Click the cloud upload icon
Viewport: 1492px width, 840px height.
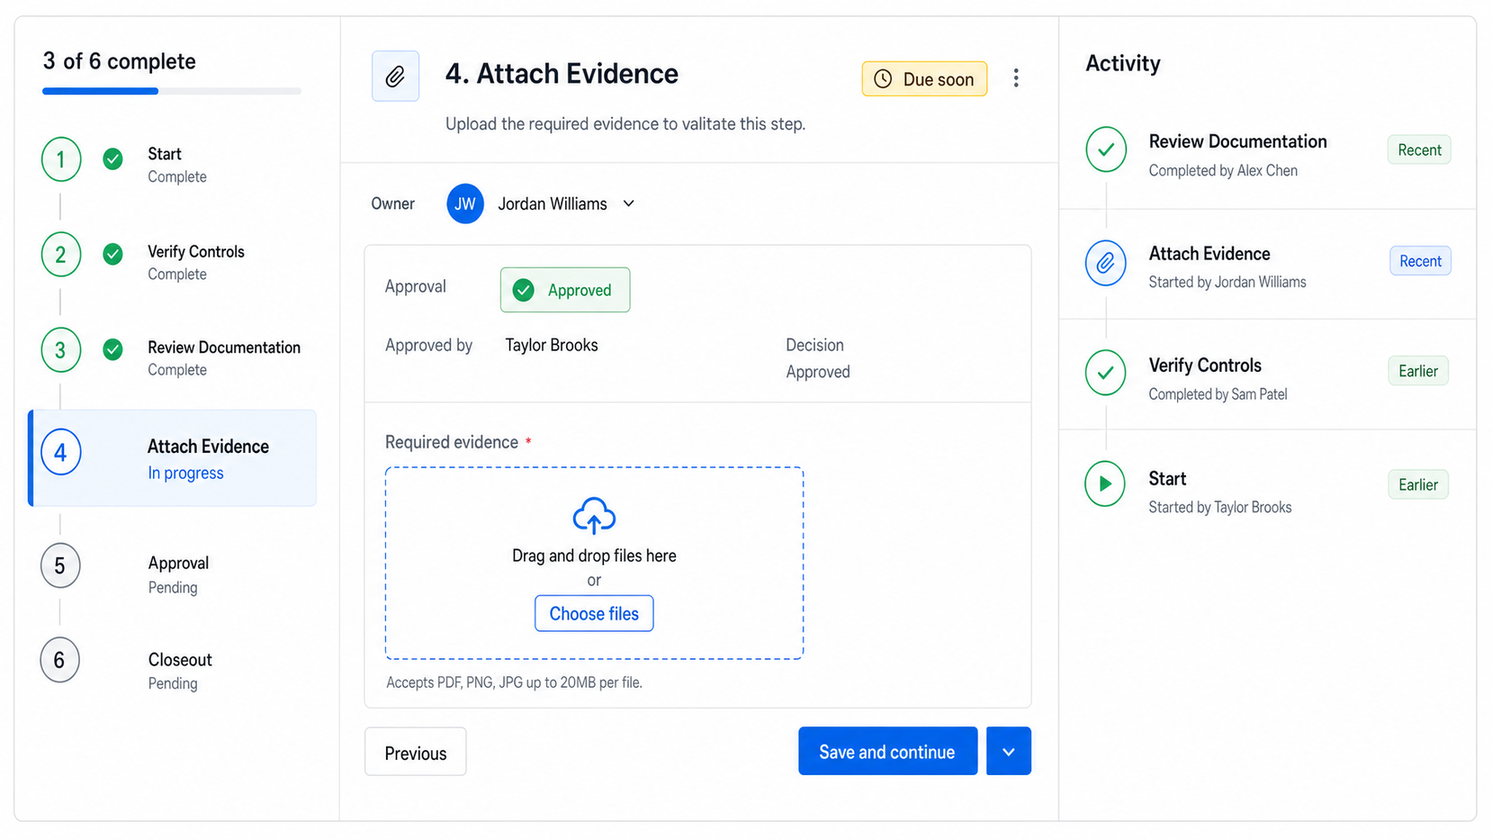(594, 516)
